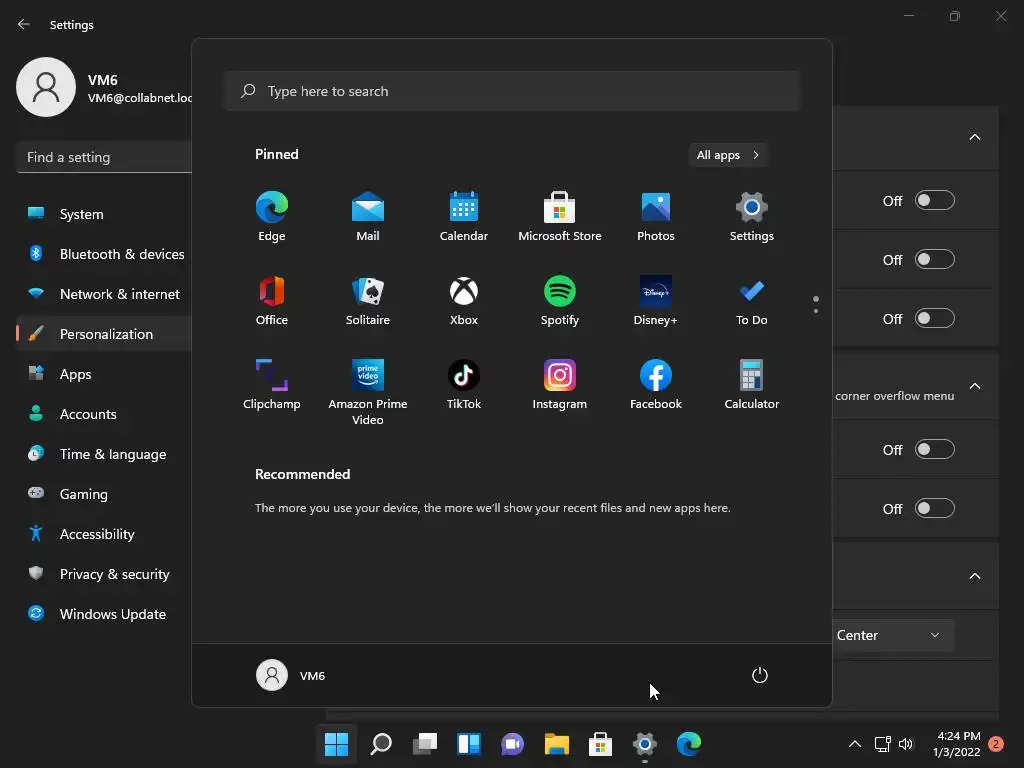
Task: Open Spotify from pinned apps
Action: [x=560, y=300]
